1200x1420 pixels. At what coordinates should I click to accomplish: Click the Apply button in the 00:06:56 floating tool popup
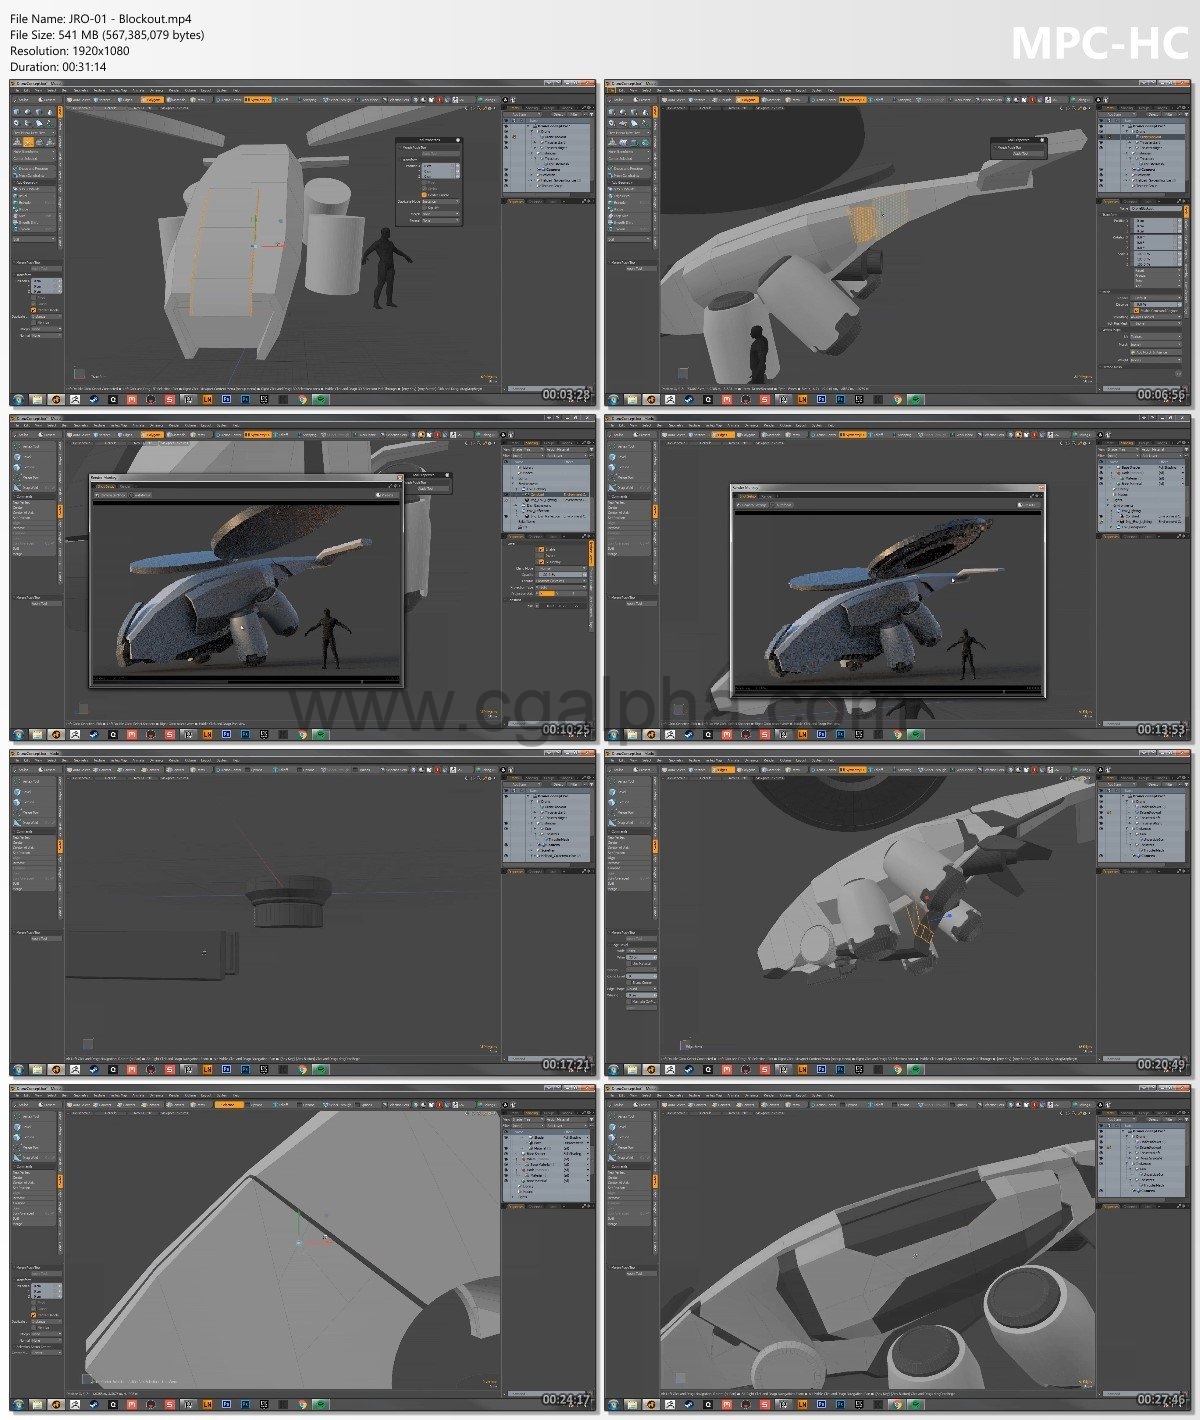pos(1018,154)
